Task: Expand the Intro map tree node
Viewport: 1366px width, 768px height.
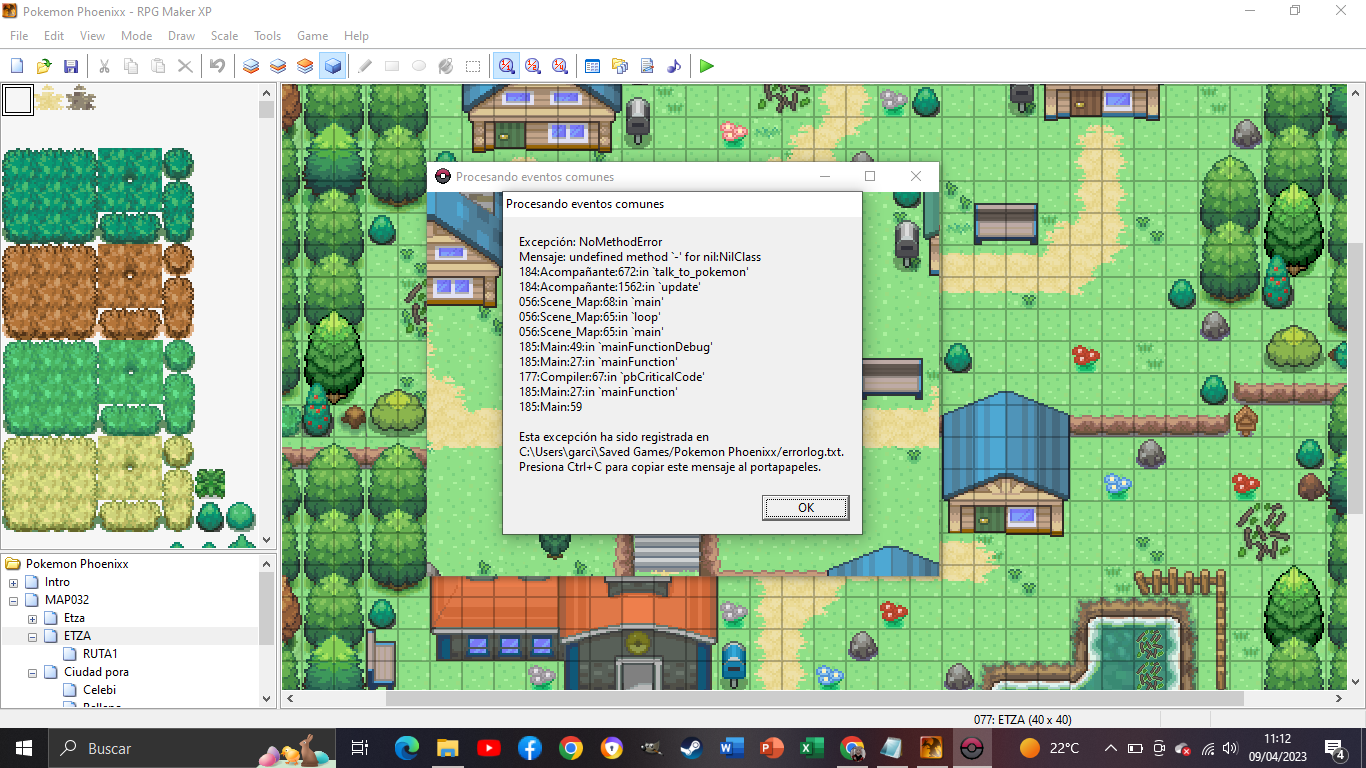Action: coord(14,582)
